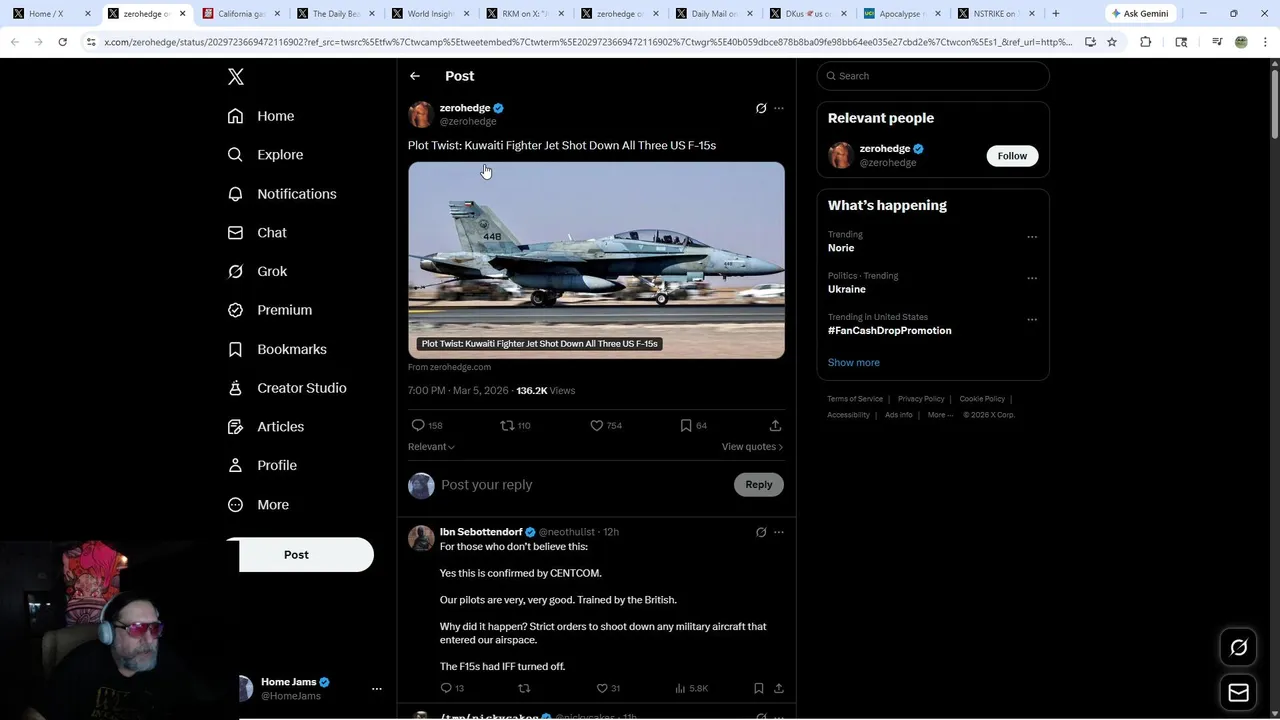The image size is (1280, 720).
Task: Open floating Grok button at bottom right
Action: 1238,648
